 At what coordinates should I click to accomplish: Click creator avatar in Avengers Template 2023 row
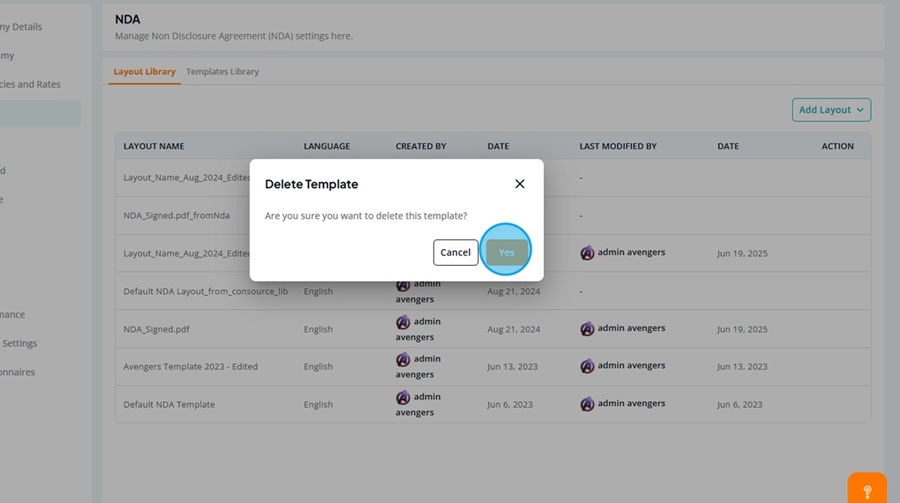point(403,359)
